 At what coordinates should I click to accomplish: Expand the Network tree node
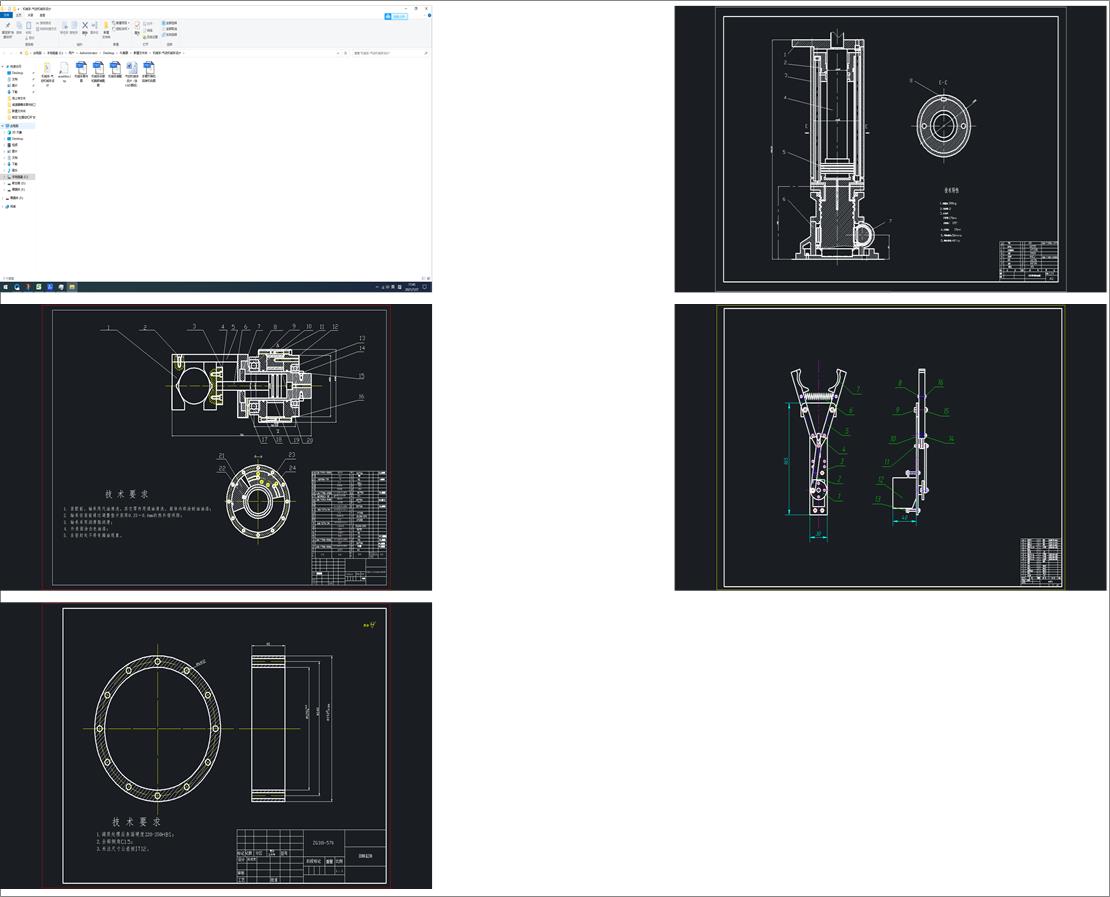point(2,207)
